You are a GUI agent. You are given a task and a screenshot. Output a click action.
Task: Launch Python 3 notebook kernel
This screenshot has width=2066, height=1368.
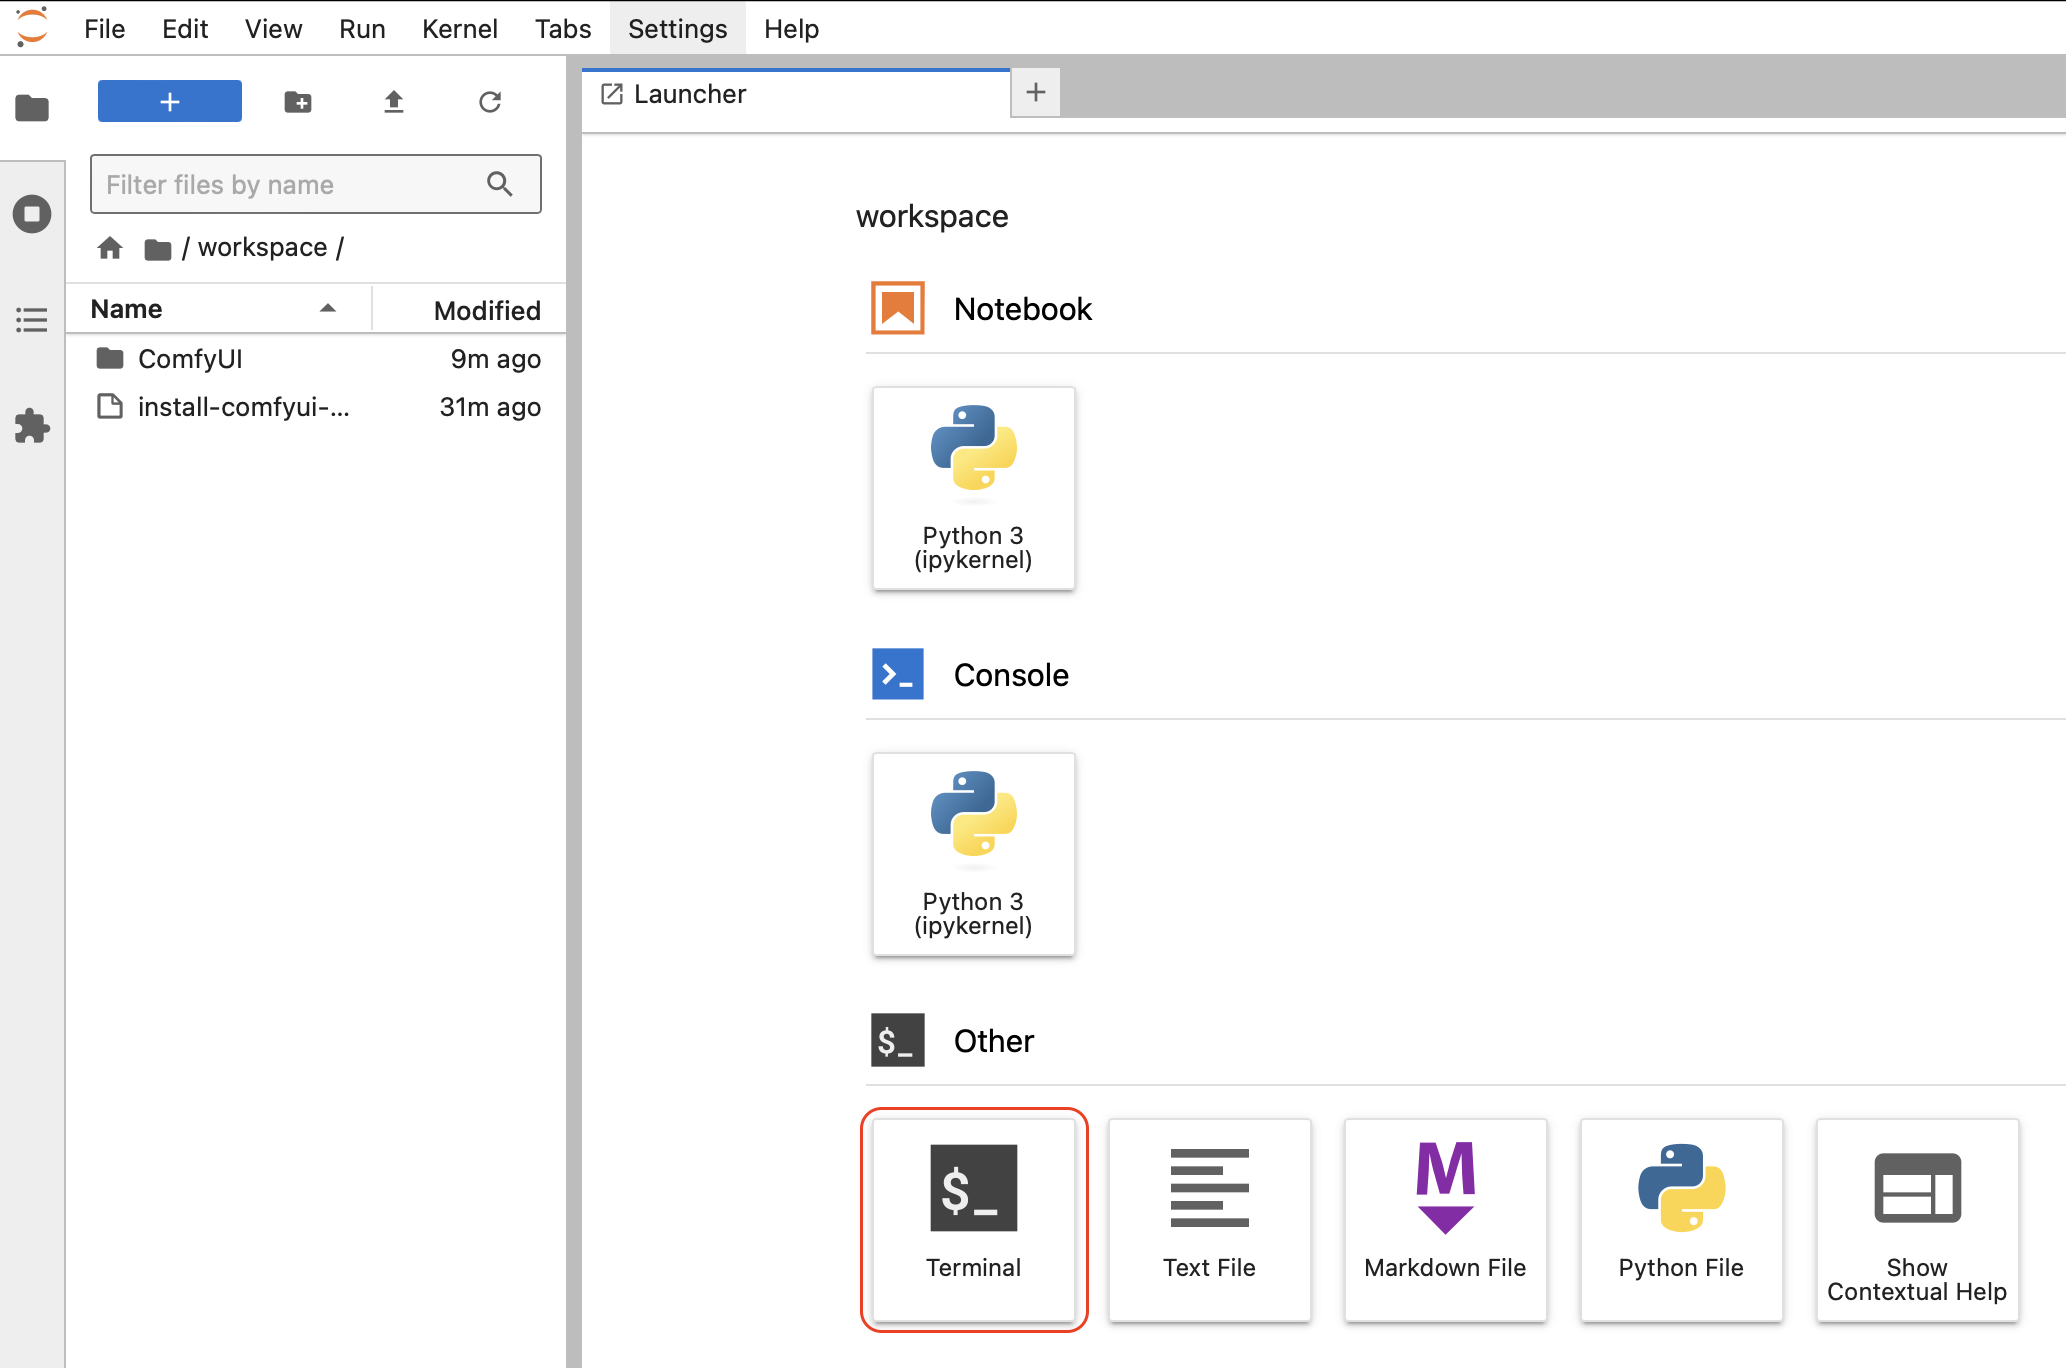[x=973, y=488]
